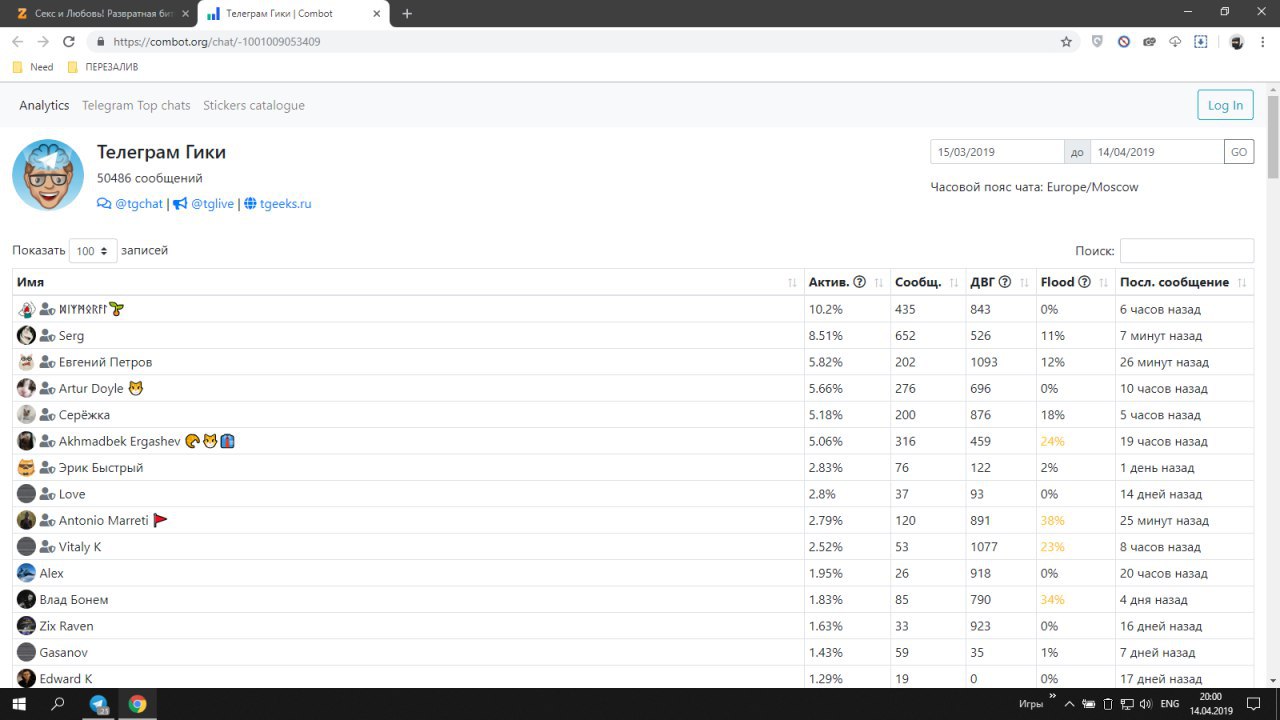Screen dimensions: 1280x720
Task: Click the name Эрик Быстрый
Action: click(101, 468)
